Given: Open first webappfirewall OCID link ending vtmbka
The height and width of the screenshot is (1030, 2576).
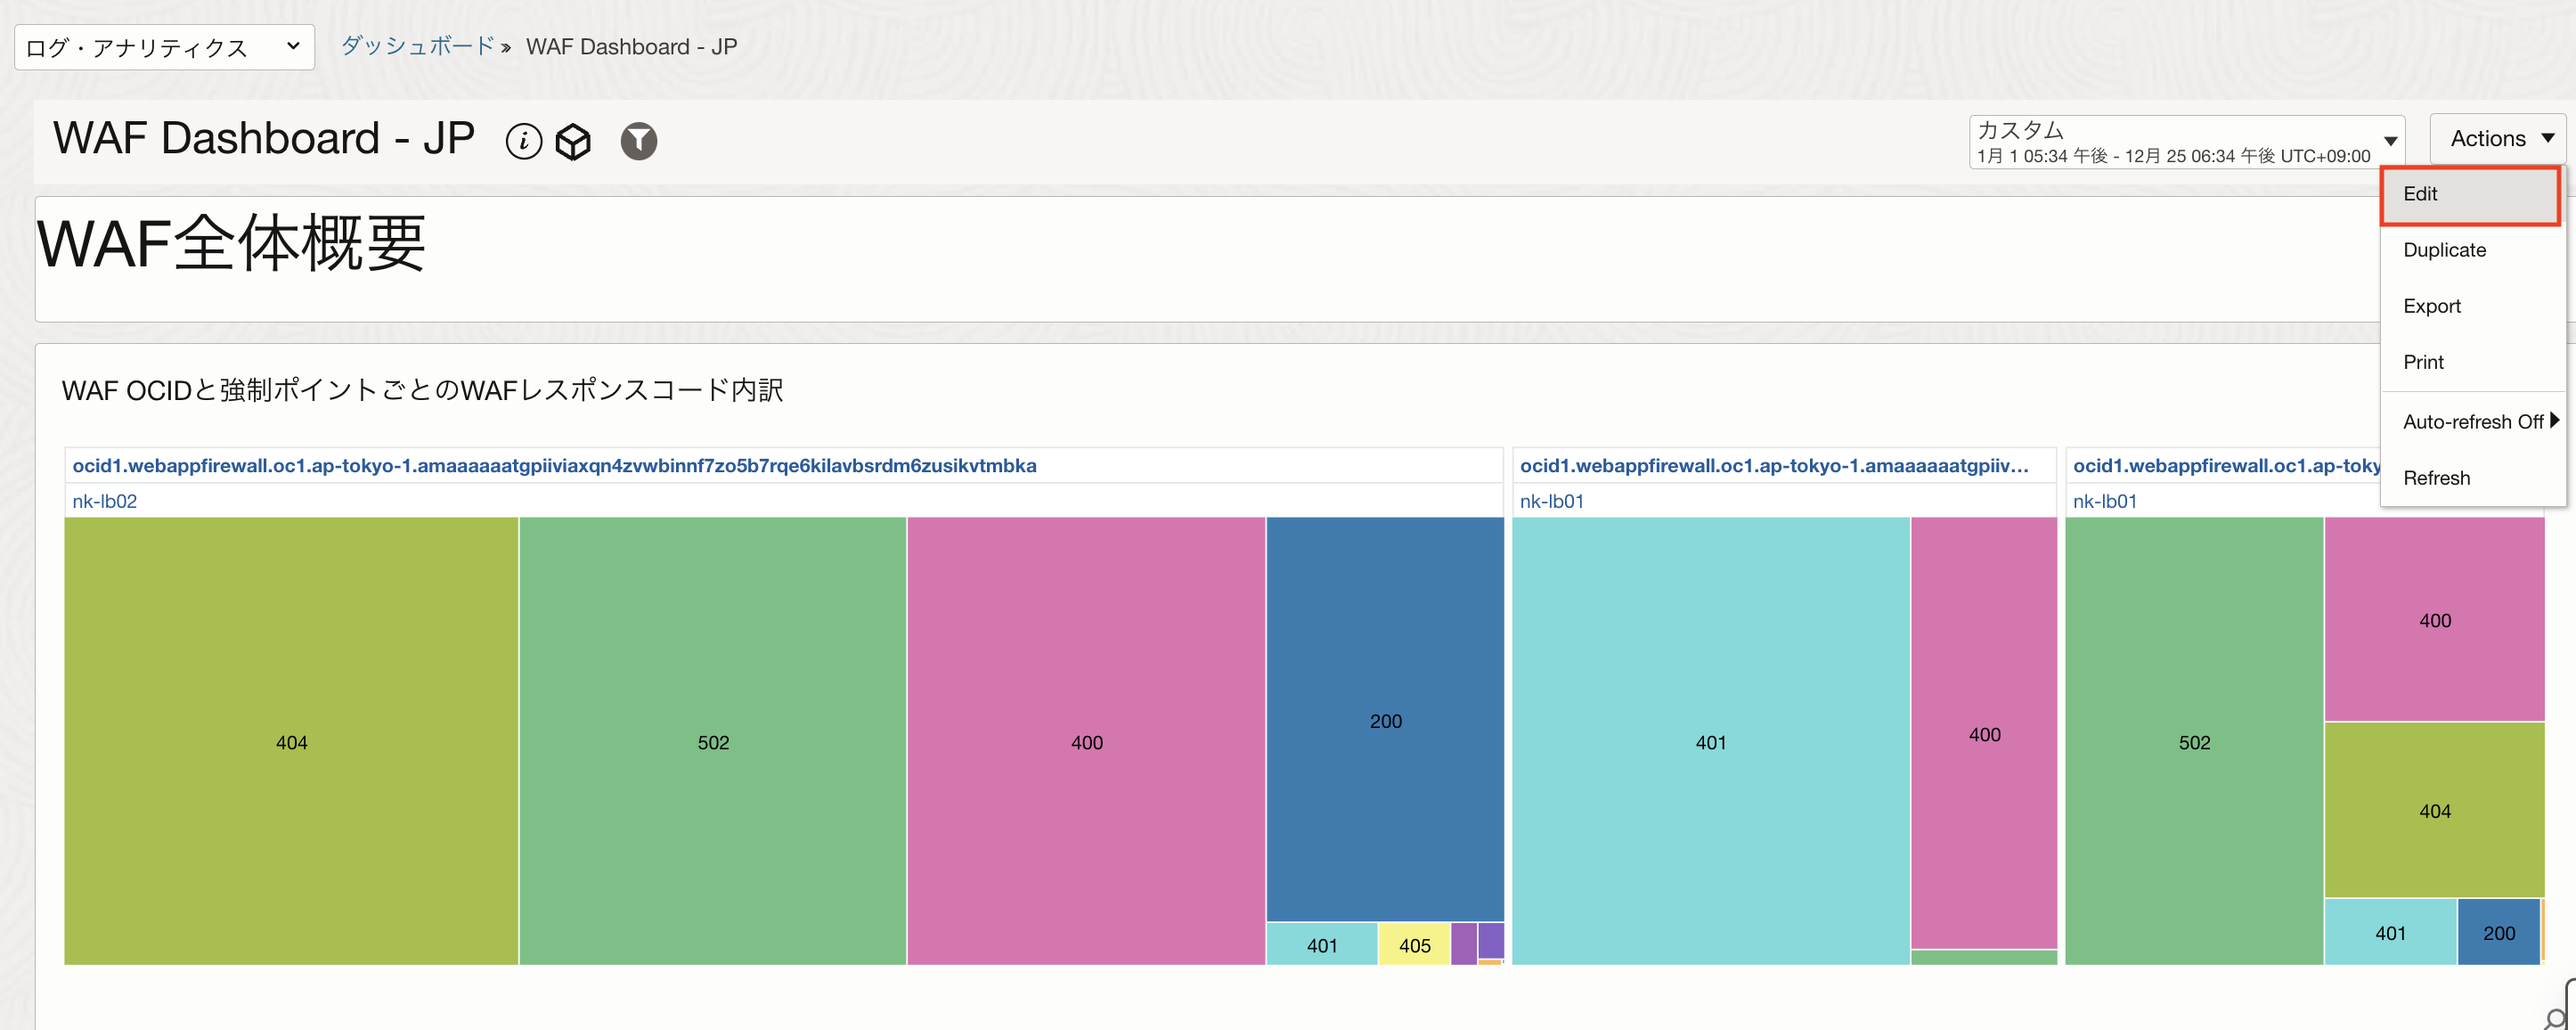Looking at the screenshot, I should [554, 465].
